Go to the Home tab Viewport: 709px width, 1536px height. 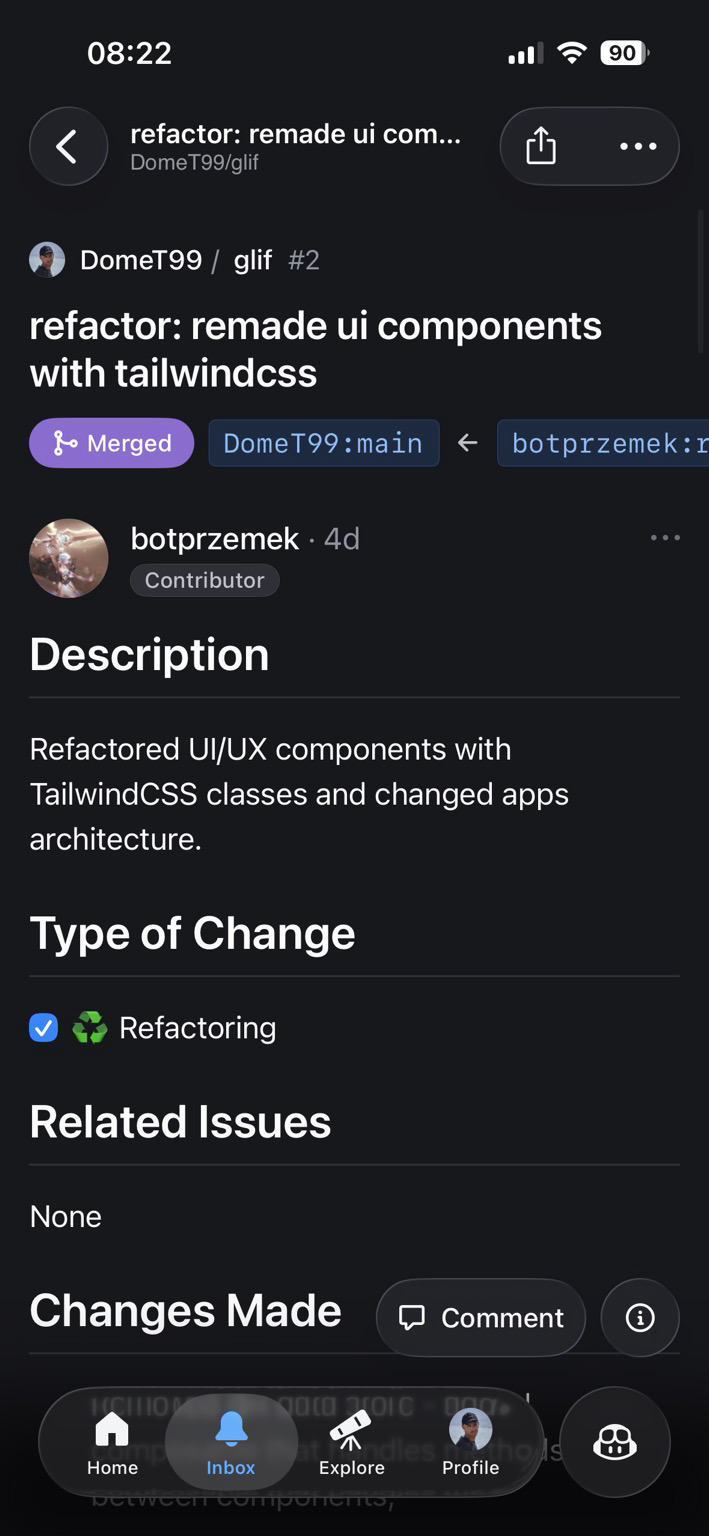[112, 1444]
